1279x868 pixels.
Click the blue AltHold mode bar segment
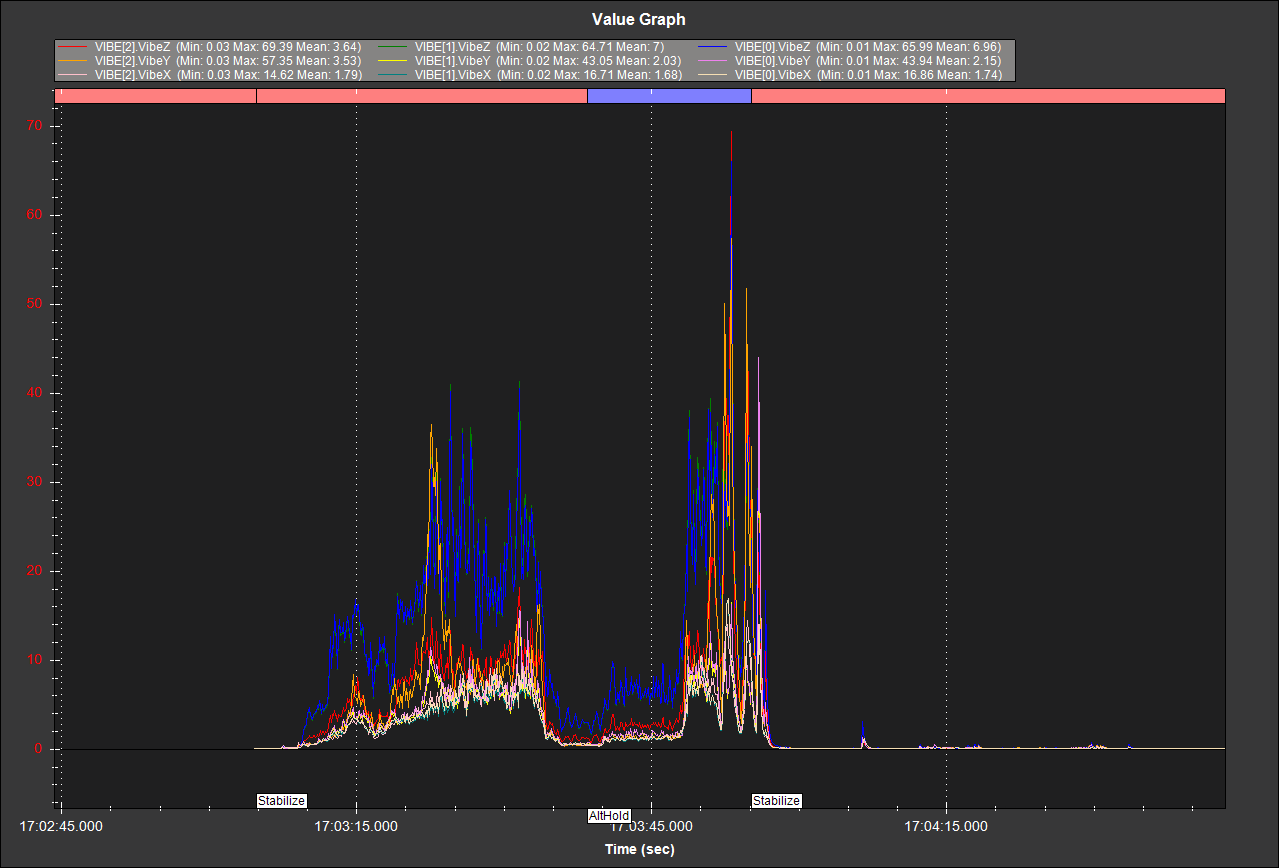point(668,96)
